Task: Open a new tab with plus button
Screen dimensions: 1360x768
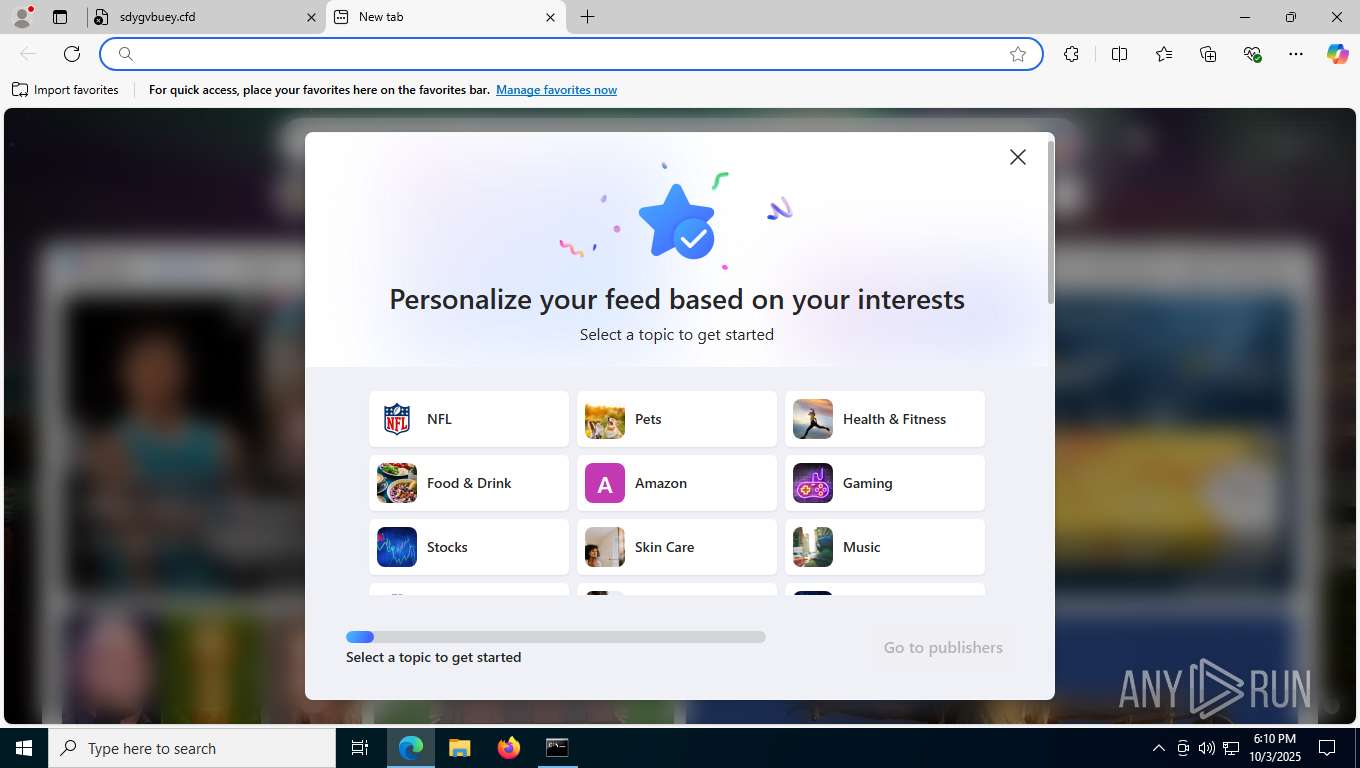Action: coord(588,17)
